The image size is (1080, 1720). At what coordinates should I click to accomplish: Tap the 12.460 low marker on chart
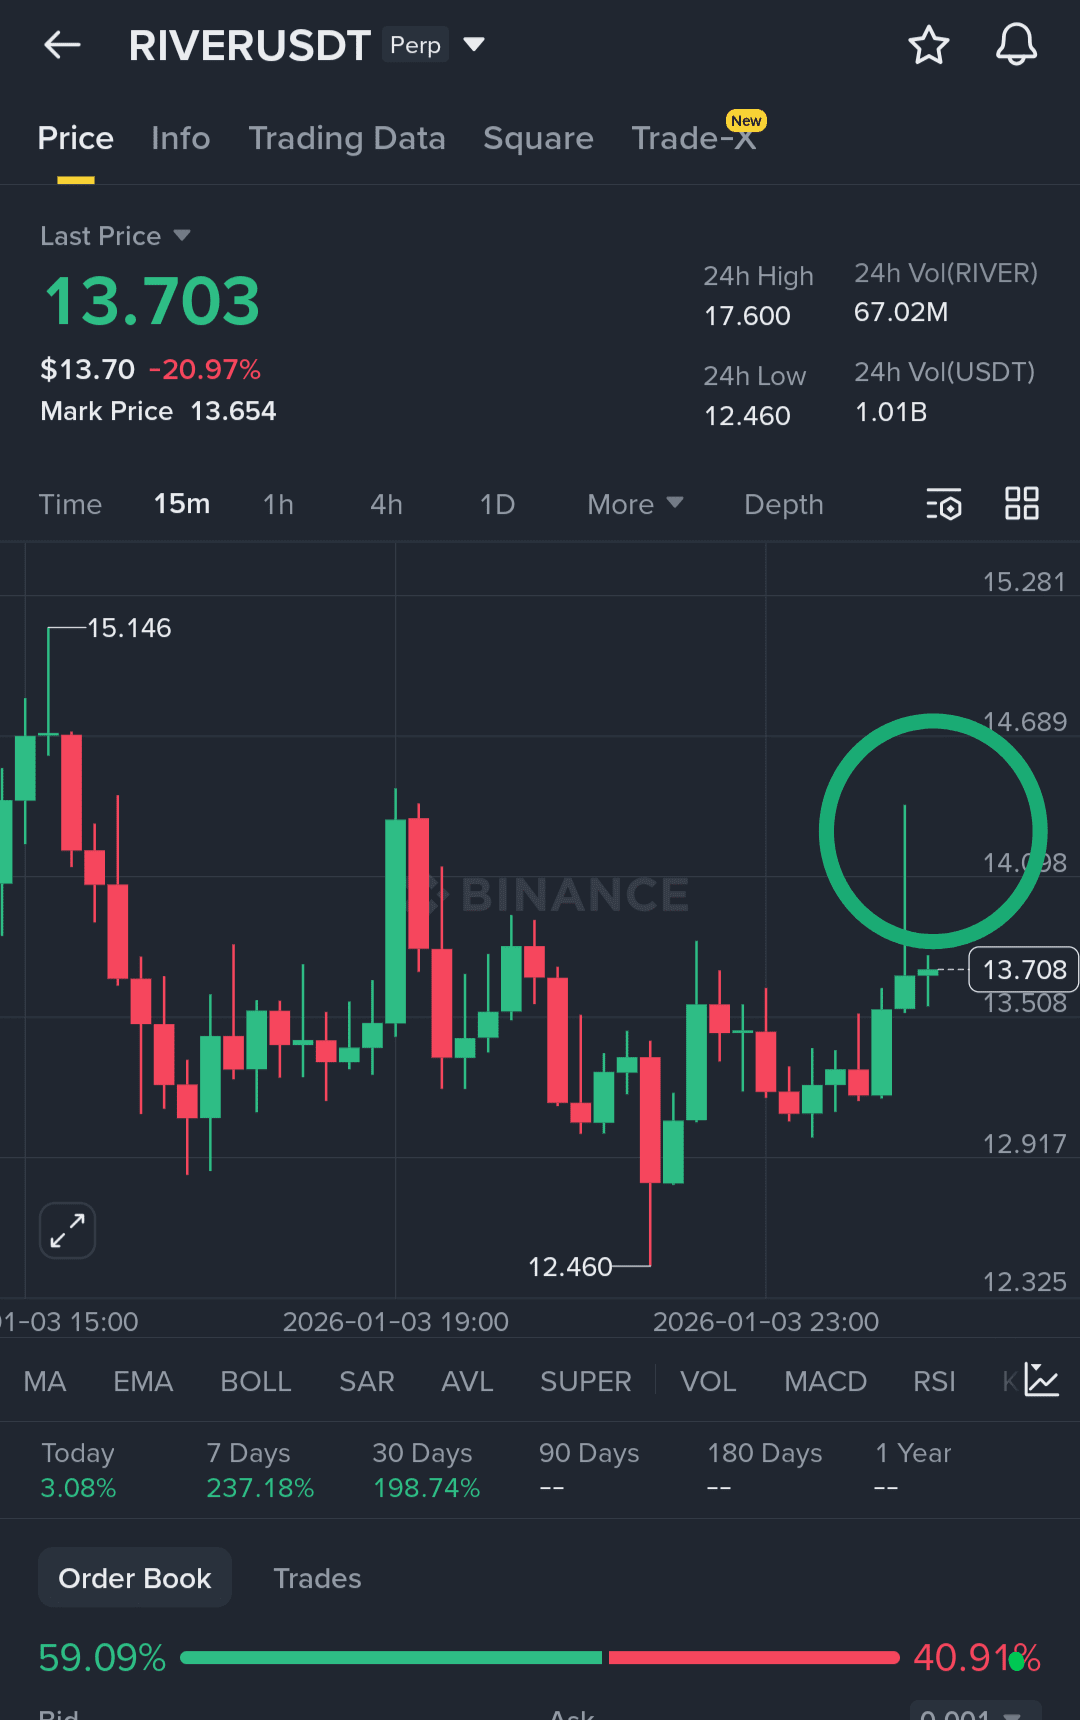[570, 1267]
